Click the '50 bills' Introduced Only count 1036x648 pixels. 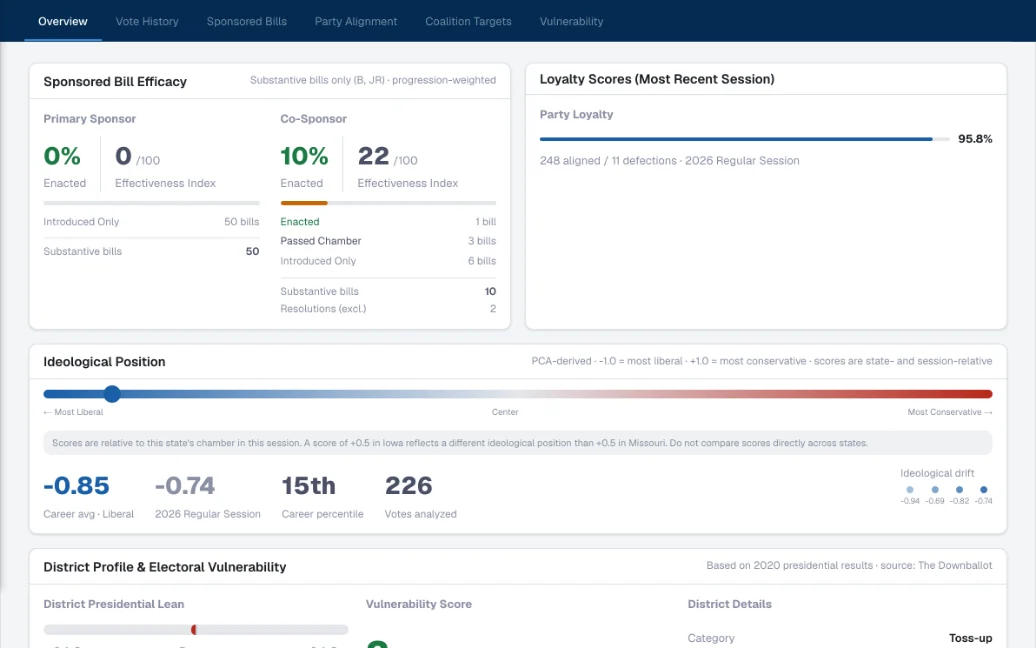[x=242, y=222]
